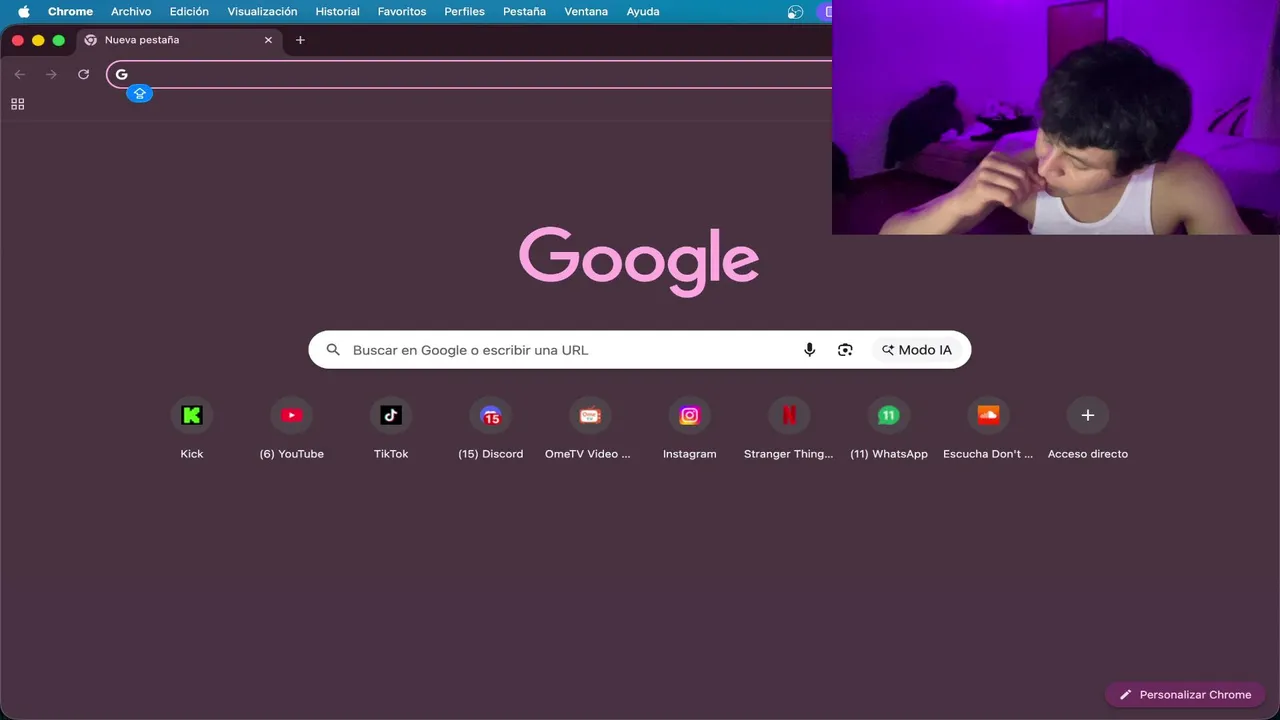Click the blue home badge below address bar
Image resolution: width=1280 pixels, height=720 pixels.
(140, 93)
